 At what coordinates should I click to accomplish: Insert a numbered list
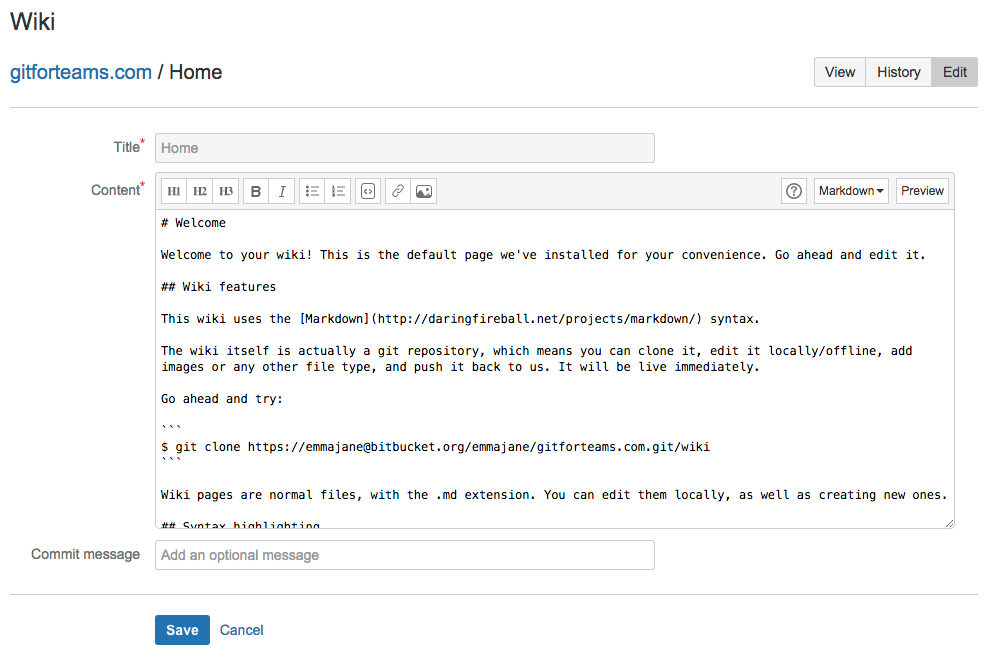(x=337, y=190)
